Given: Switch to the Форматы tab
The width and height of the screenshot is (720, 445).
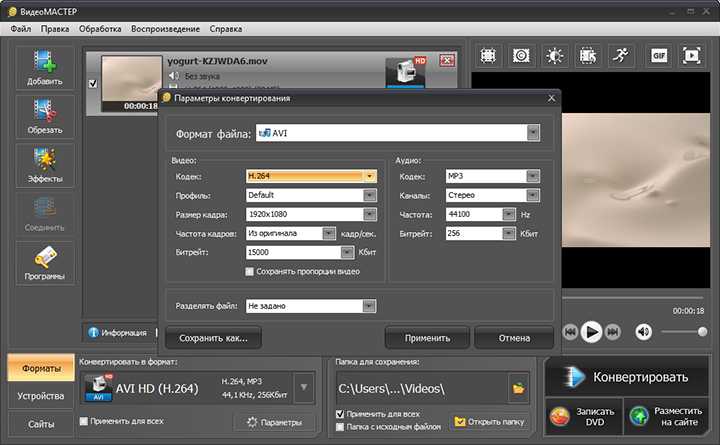Looking at the screenshot, I should pos(41,368).
